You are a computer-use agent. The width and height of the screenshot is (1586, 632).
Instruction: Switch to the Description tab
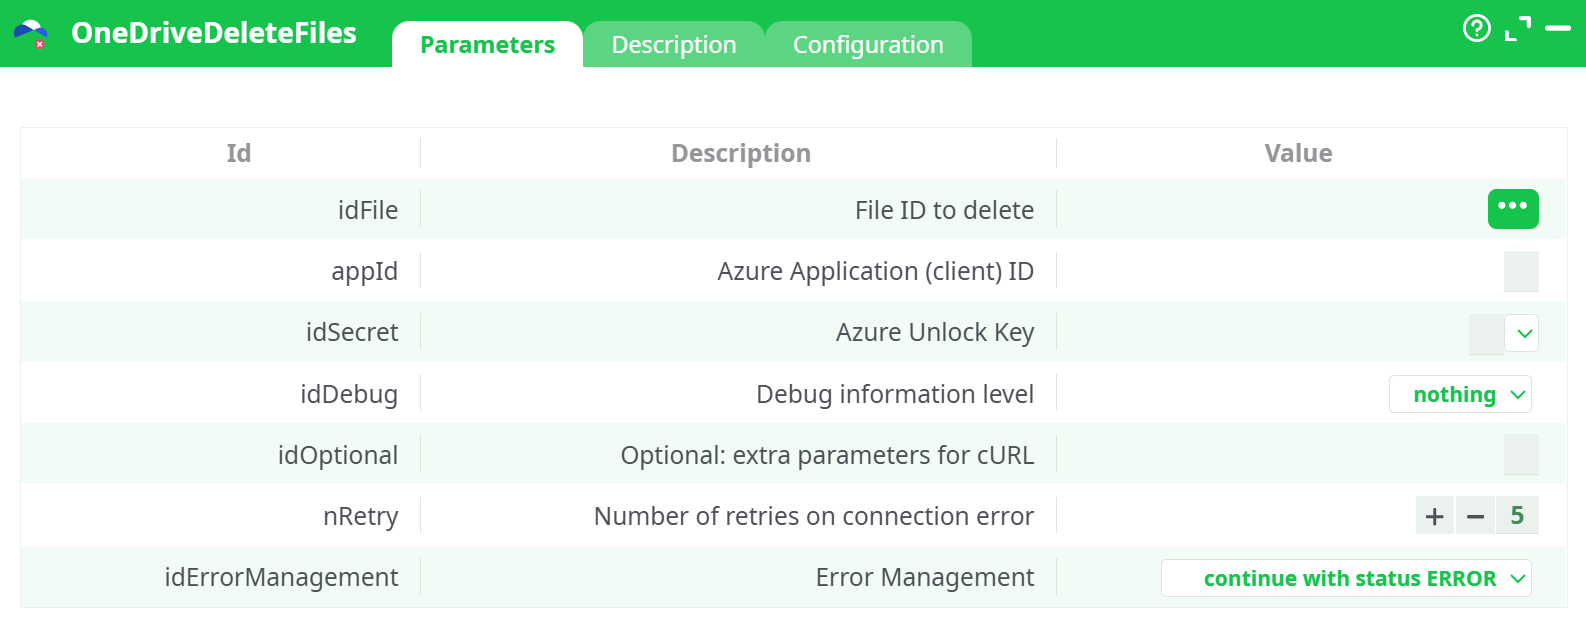tap(673, 44)
